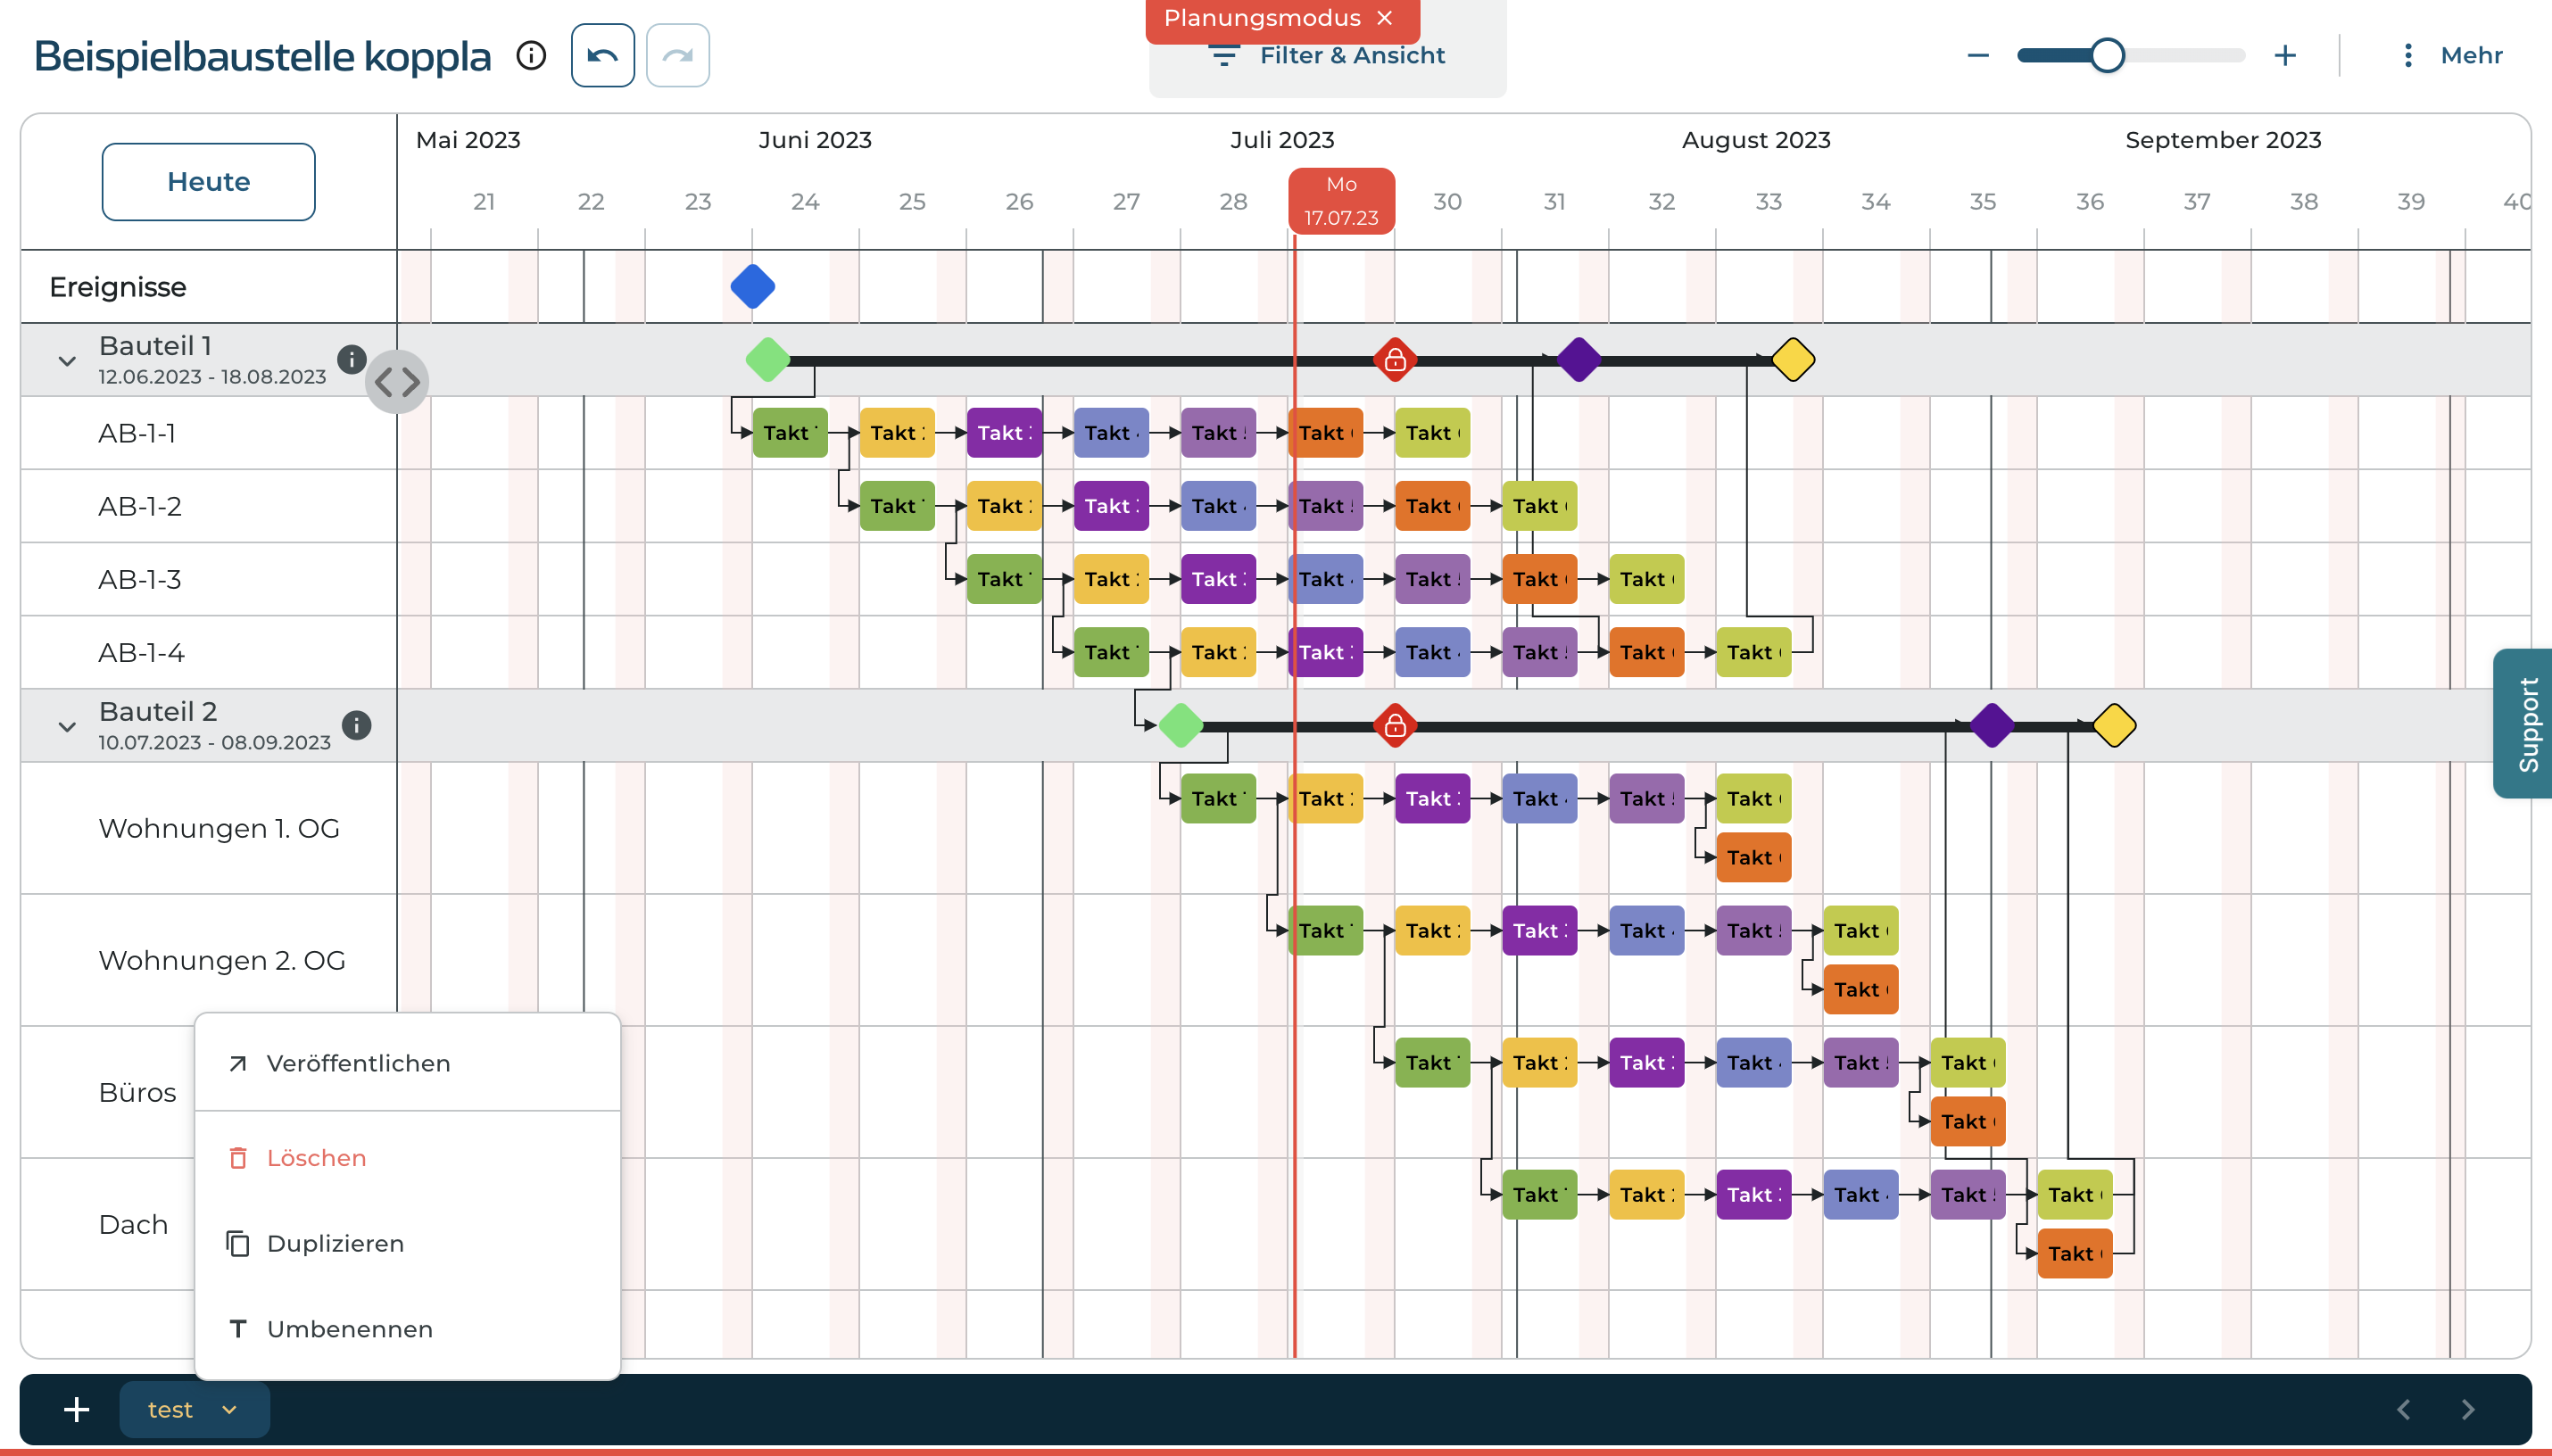Click the sidebar resize arrows handle
The height and width of the screenshot is (1456, 2552).
(x=397, y=381)
